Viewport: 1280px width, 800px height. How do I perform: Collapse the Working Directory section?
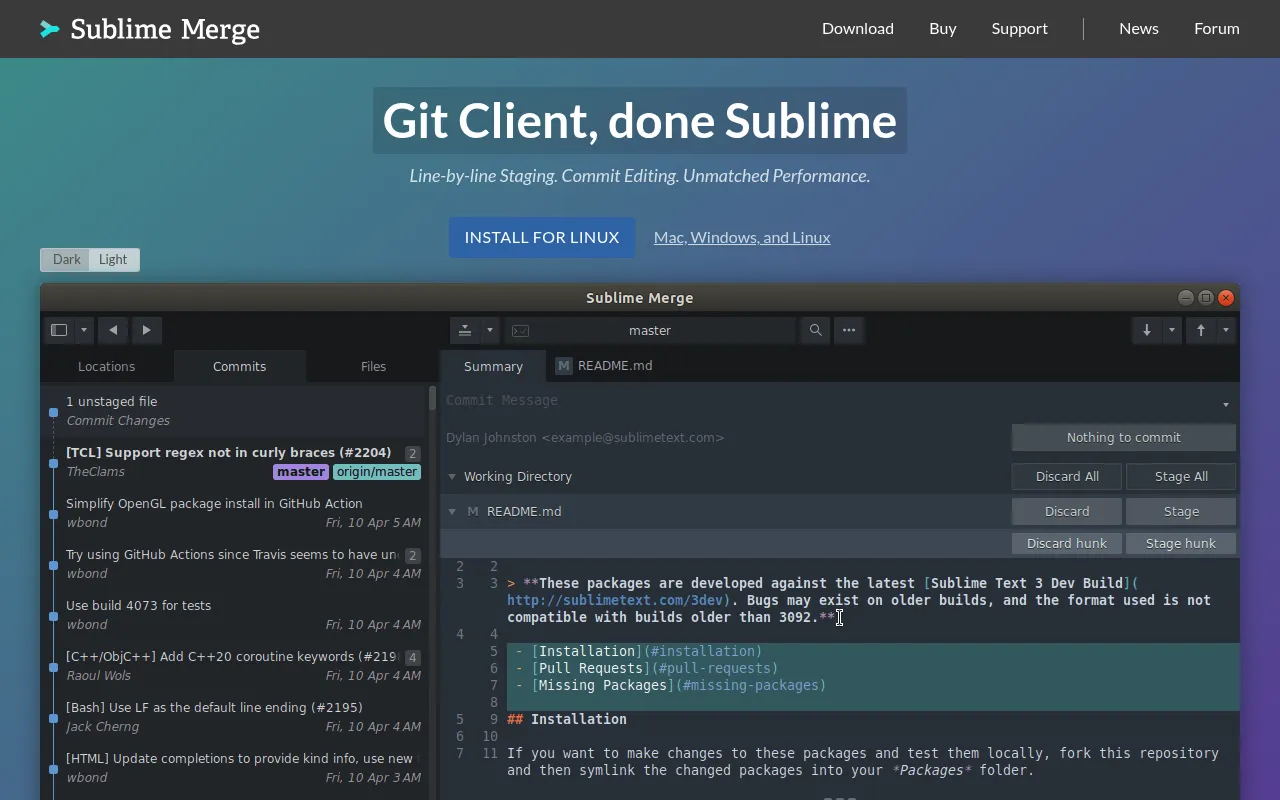point(452,477)
